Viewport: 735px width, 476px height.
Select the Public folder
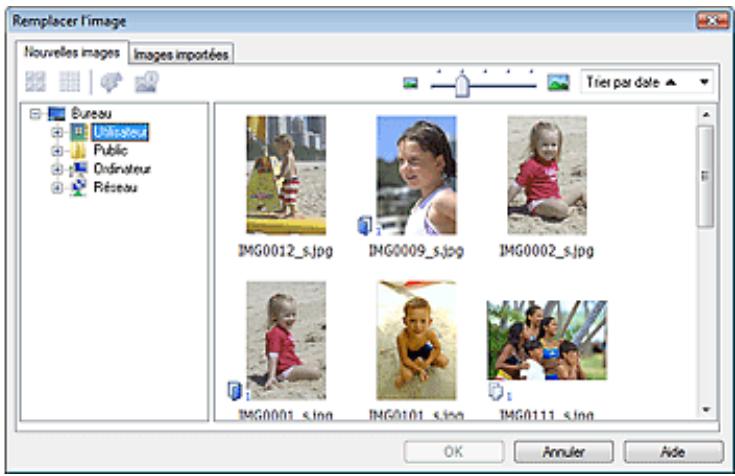click(111, 151)
